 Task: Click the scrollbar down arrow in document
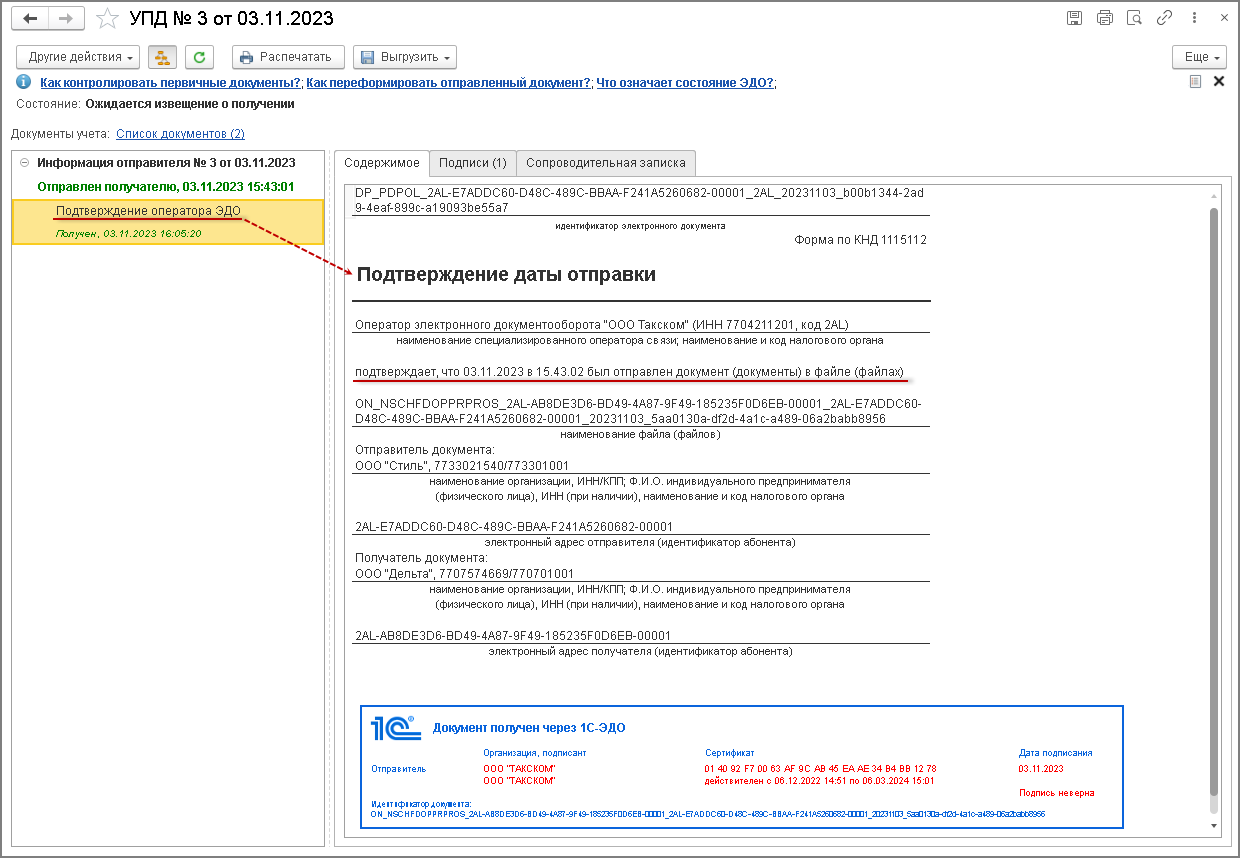click(1214, 825)
